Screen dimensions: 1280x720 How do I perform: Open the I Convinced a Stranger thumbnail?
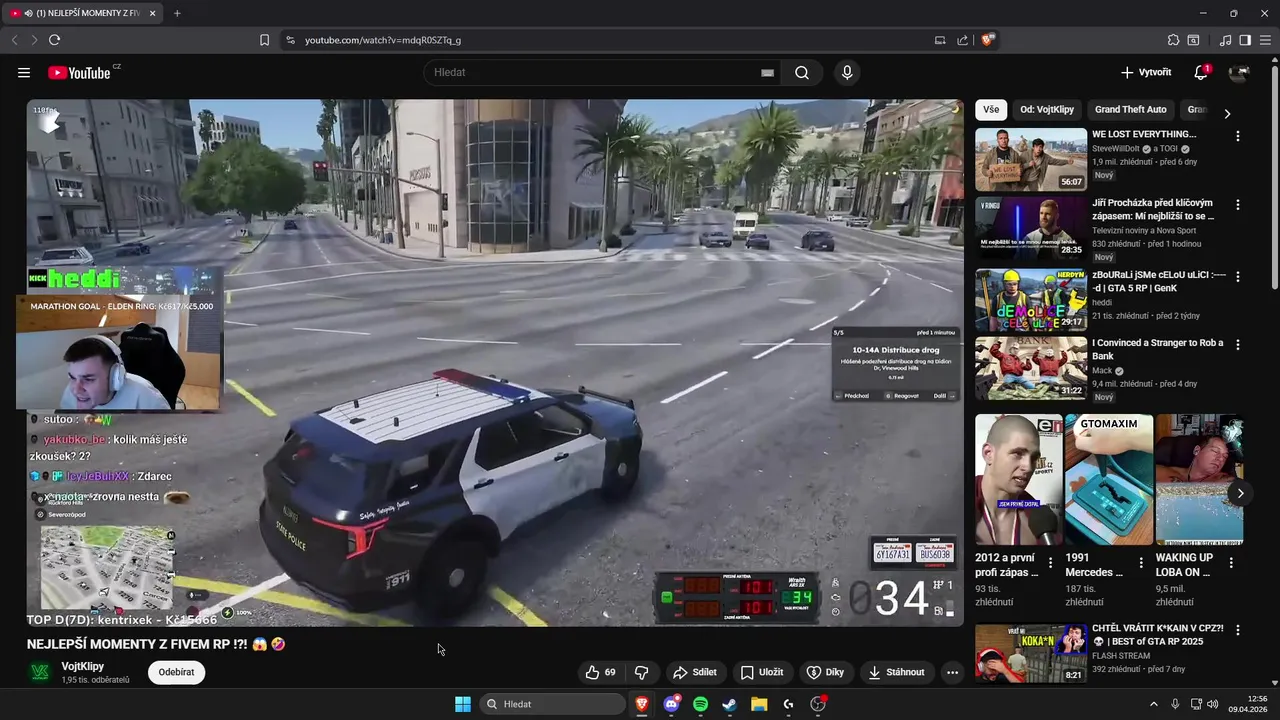point(1031,368)
